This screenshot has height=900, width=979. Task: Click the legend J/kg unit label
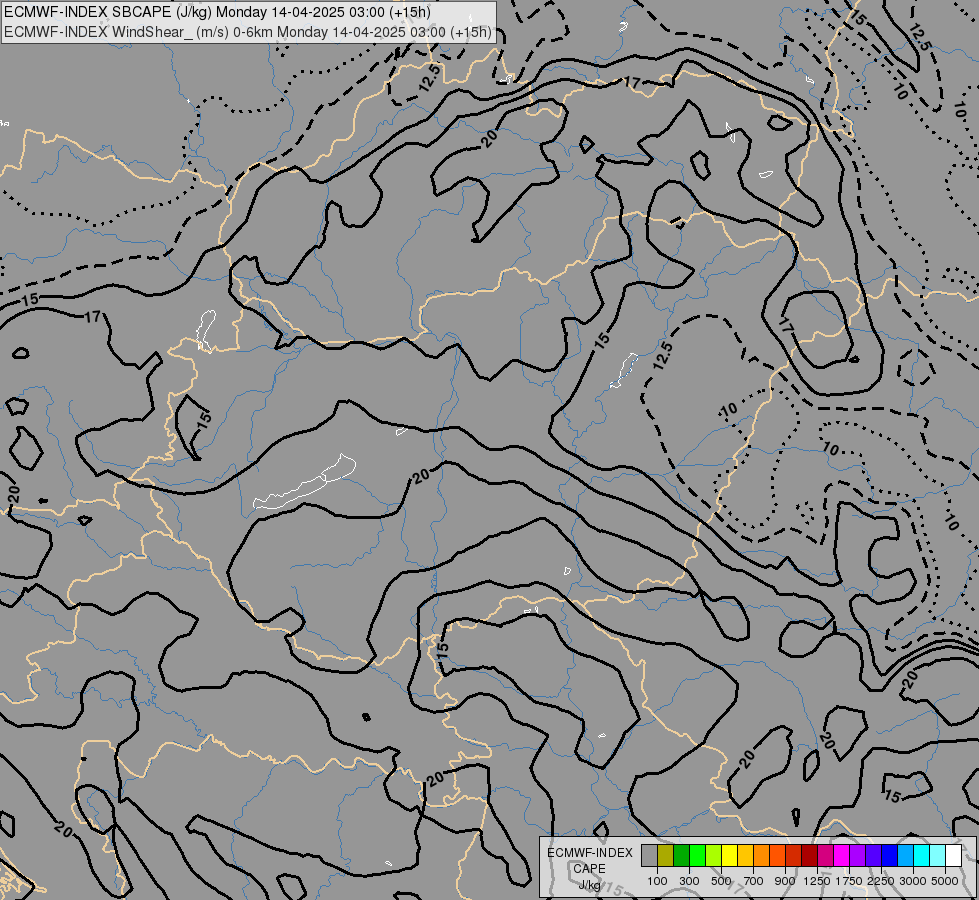(x=589, y=885)
